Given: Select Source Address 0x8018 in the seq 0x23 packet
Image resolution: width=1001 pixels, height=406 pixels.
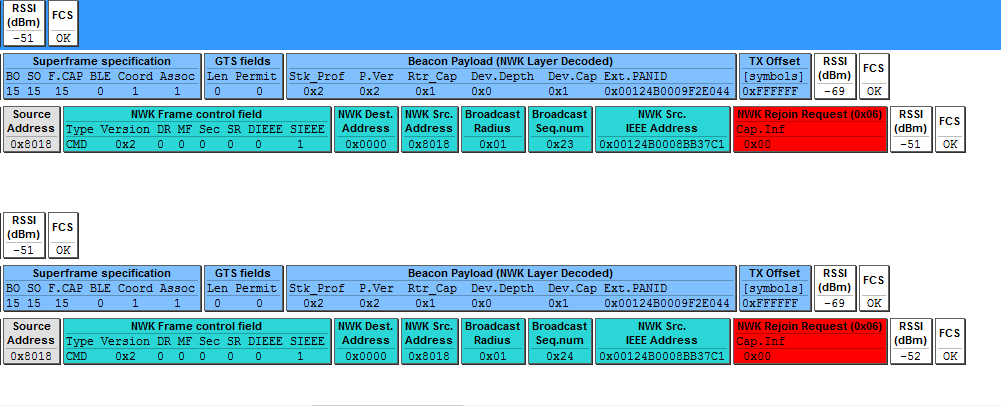Looking at the screenshot, I should point(32,130).
